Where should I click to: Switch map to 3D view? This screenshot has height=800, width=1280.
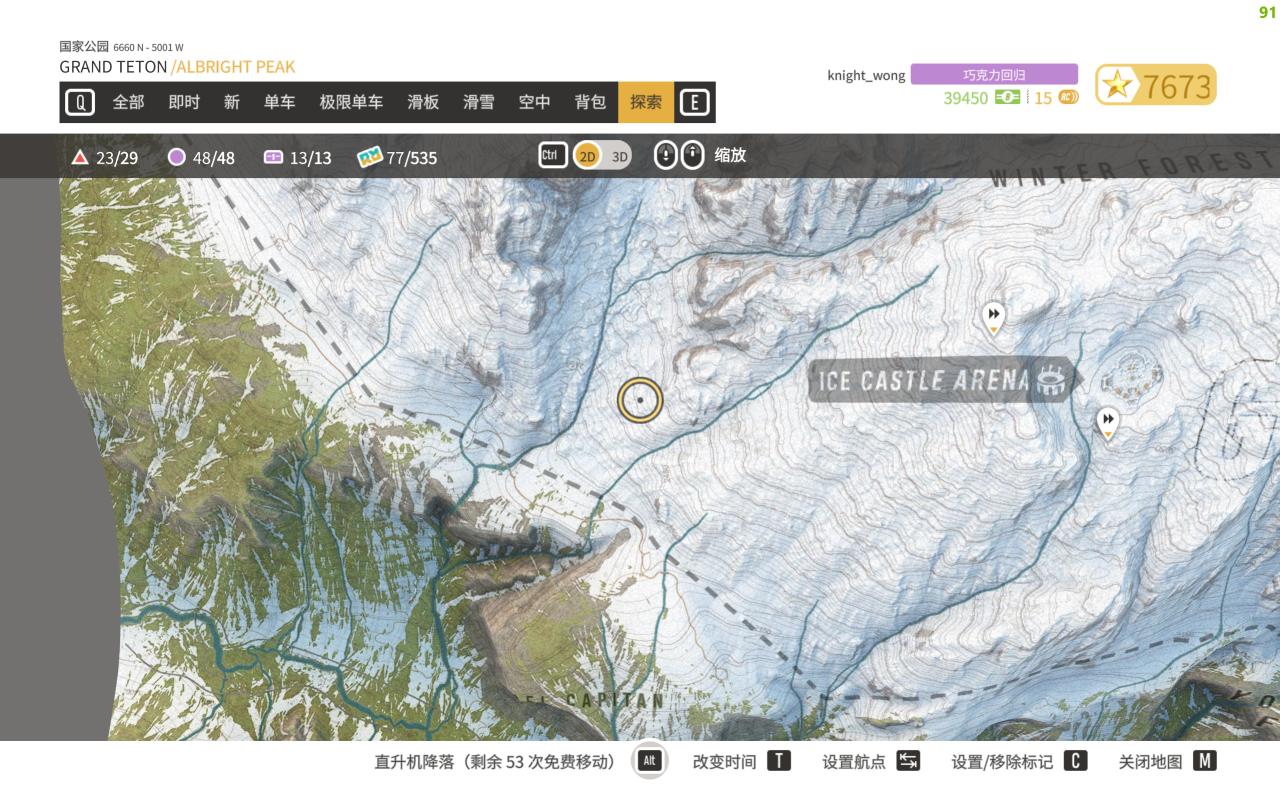[619, 156]
